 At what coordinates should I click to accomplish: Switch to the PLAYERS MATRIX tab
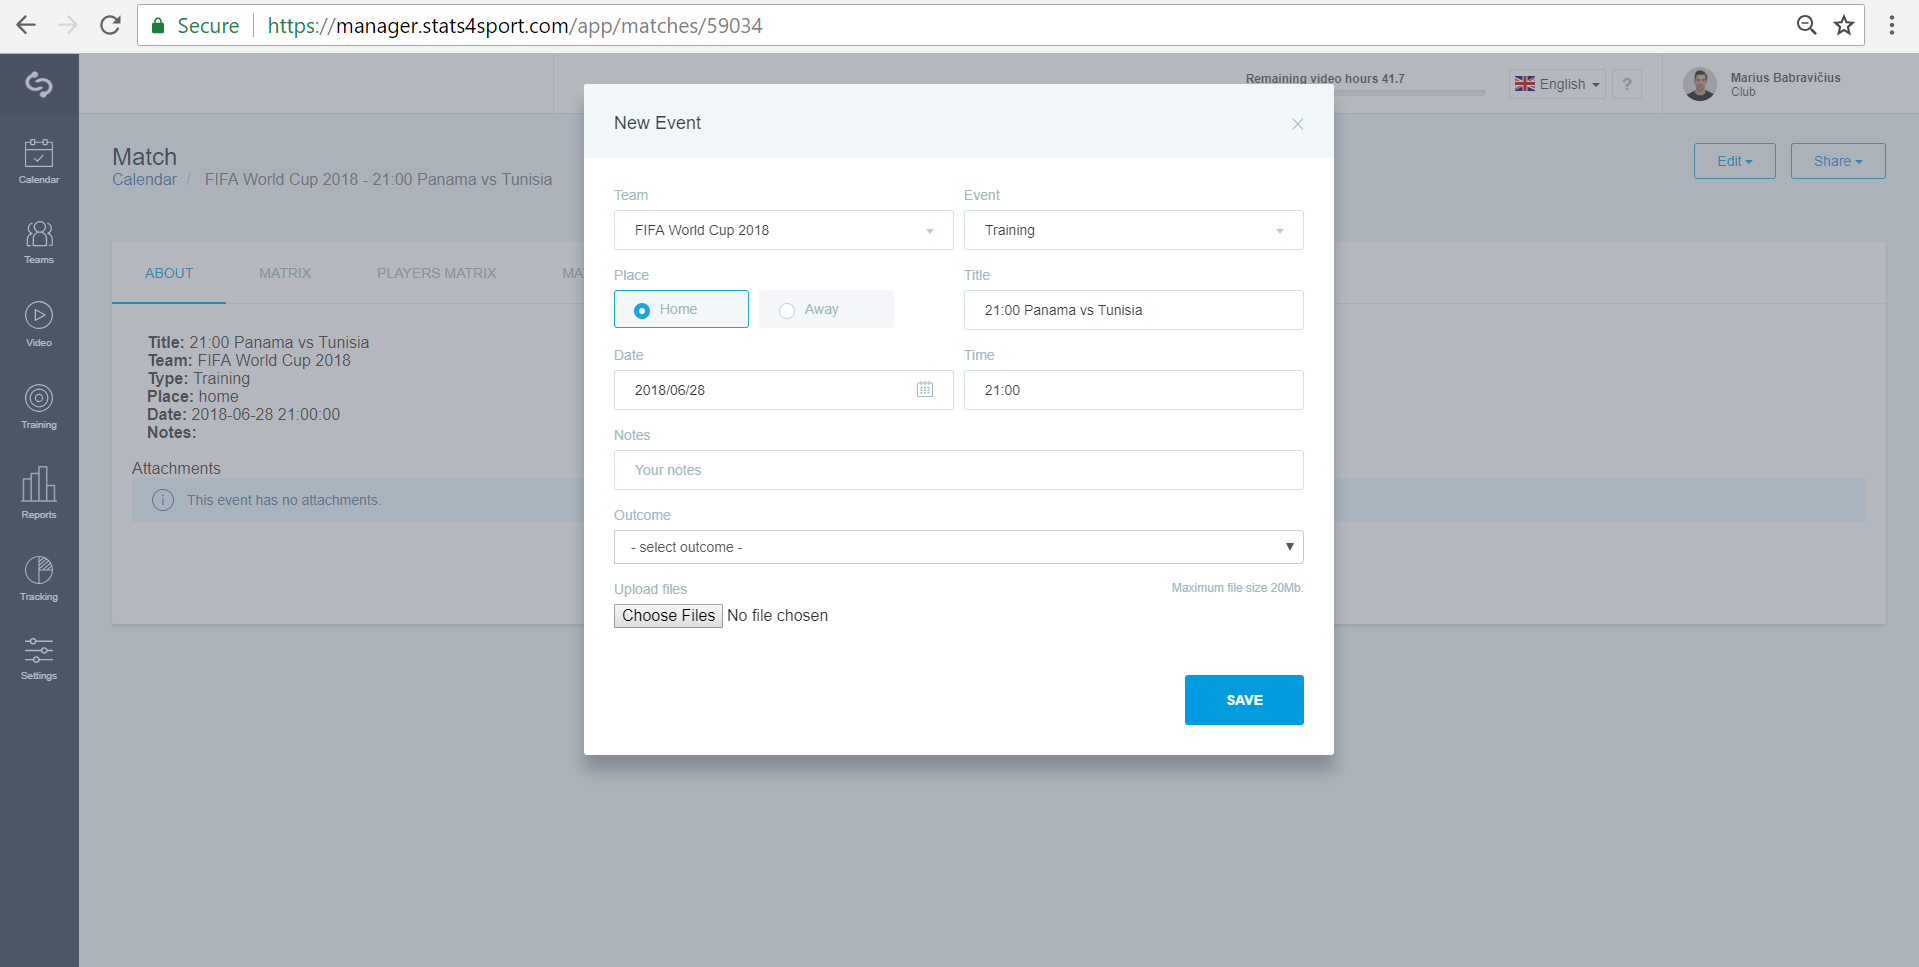(436, 273)
